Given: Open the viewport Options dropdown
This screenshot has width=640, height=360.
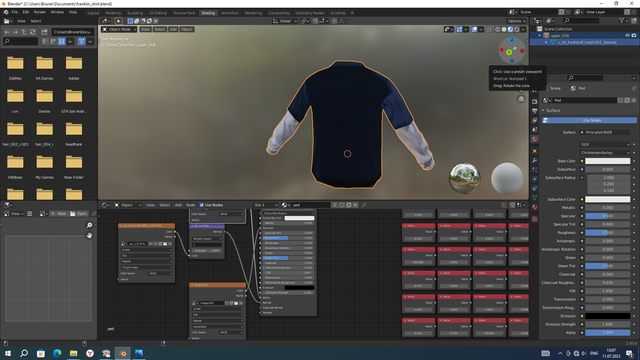Looking at the screenshot, I should [516, 21].
